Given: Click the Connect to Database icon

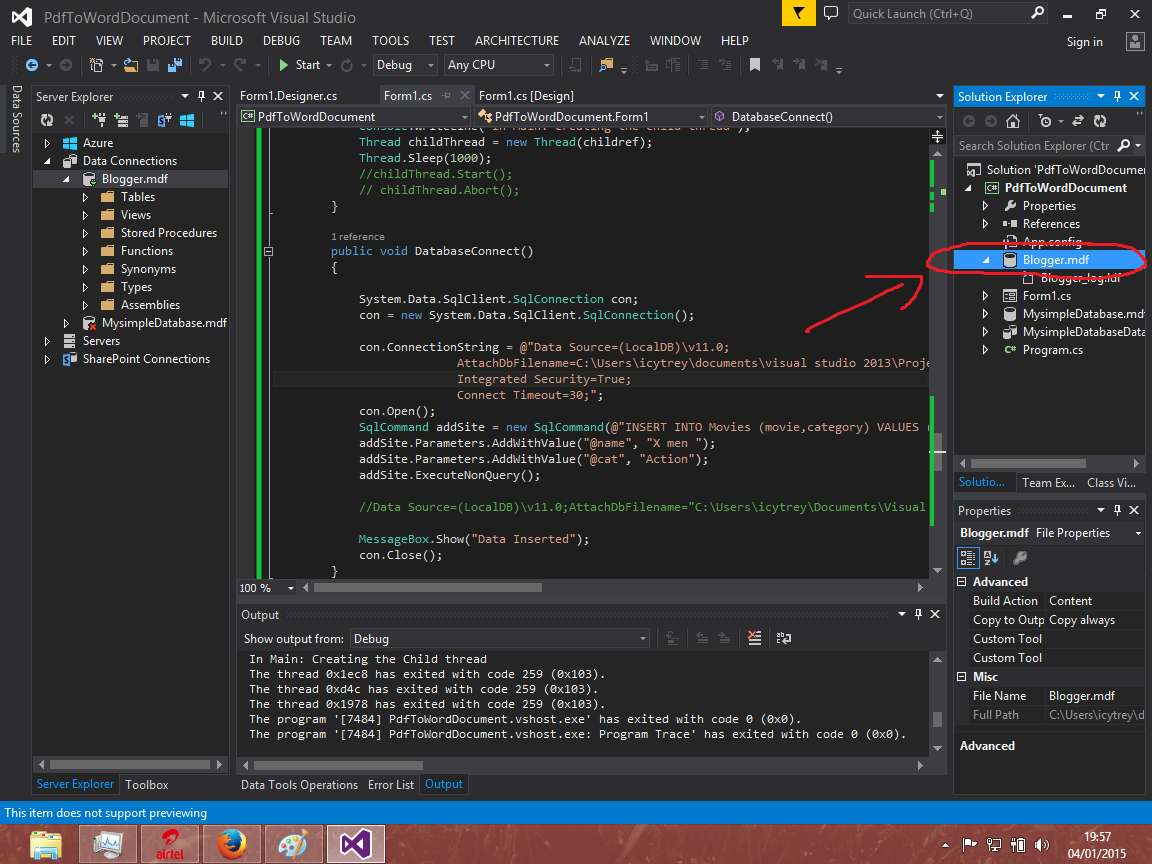Looking at the screenshot, I should pos(98,120).
